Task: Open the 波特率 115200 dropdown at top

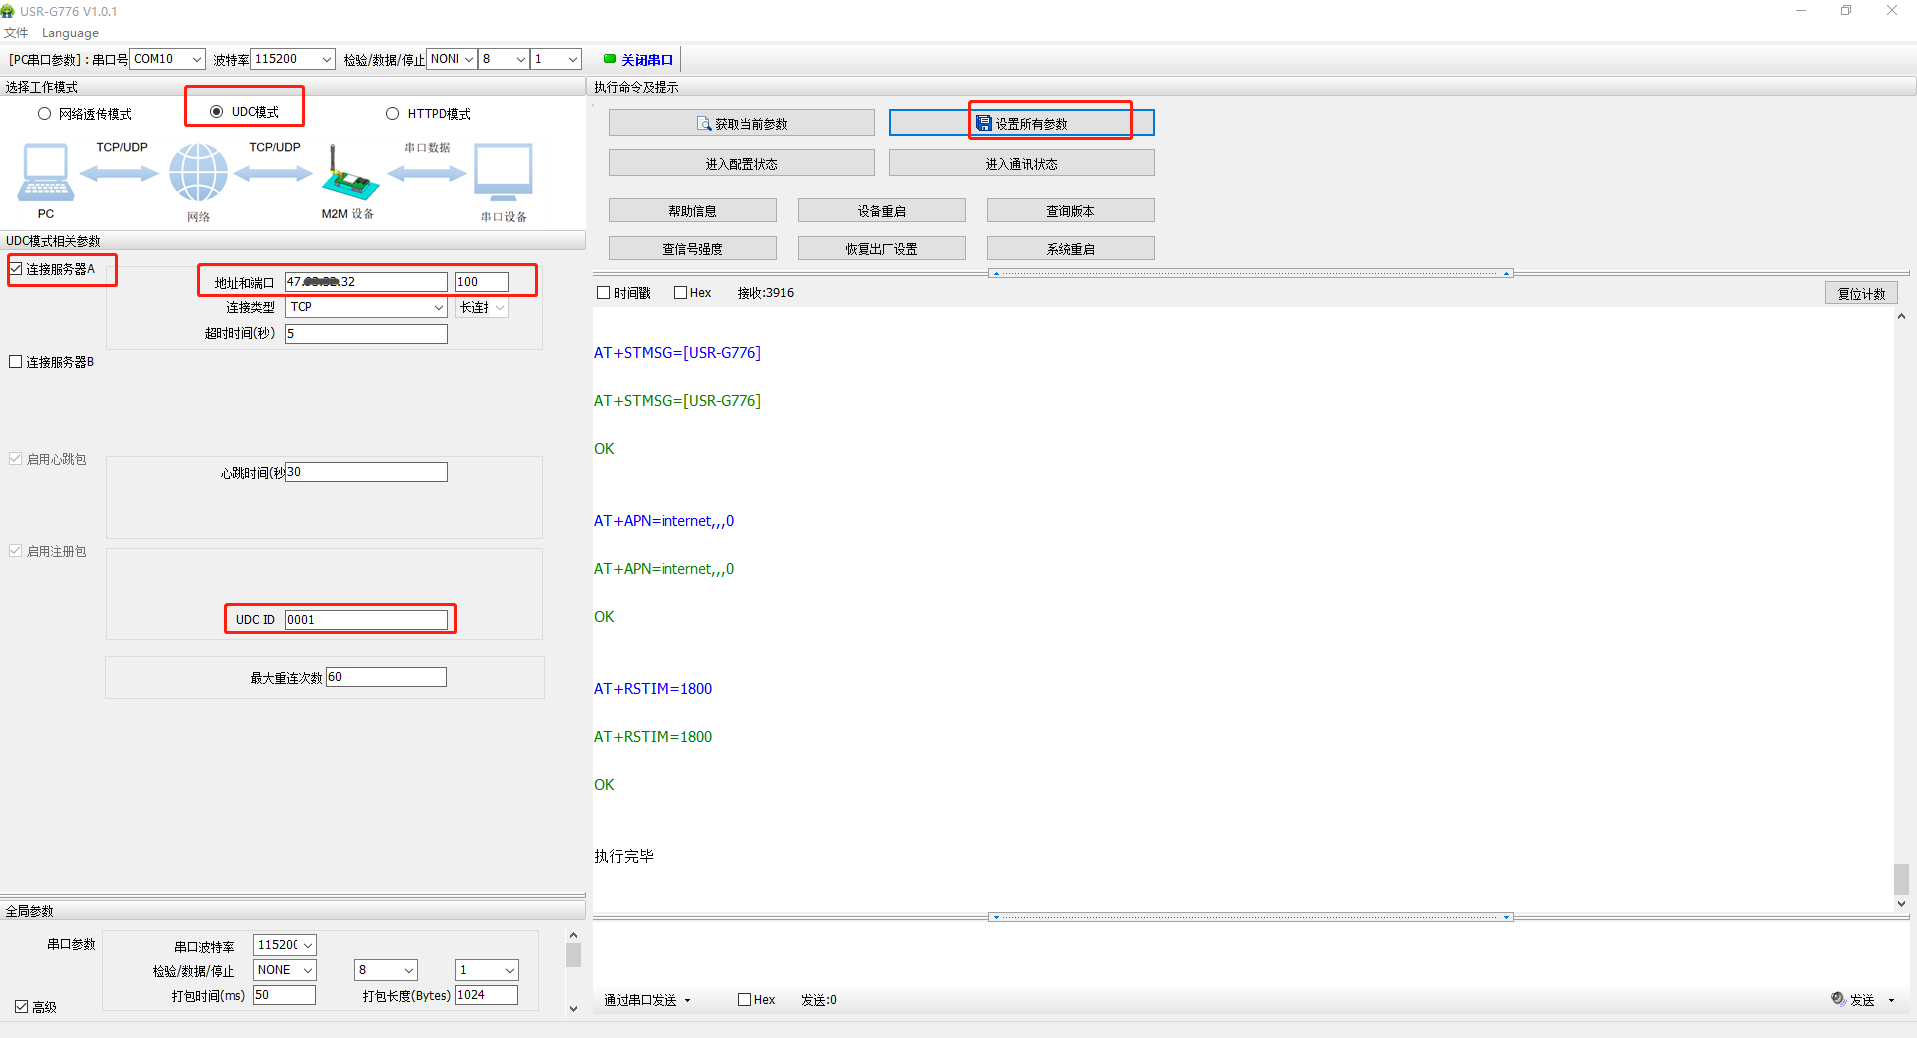Action: pos(326,60)
